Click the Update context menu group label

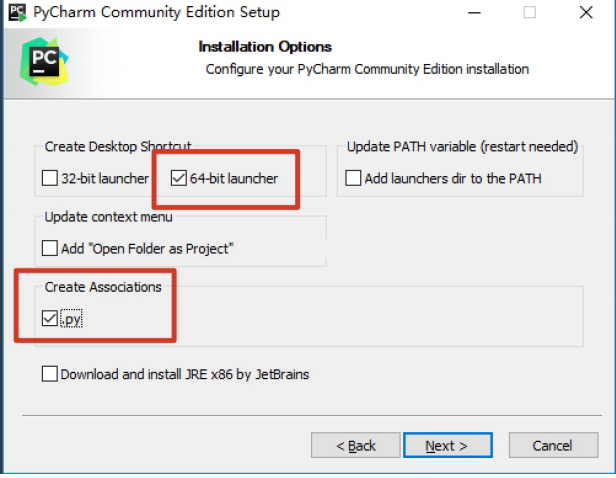tap(108, 217)
